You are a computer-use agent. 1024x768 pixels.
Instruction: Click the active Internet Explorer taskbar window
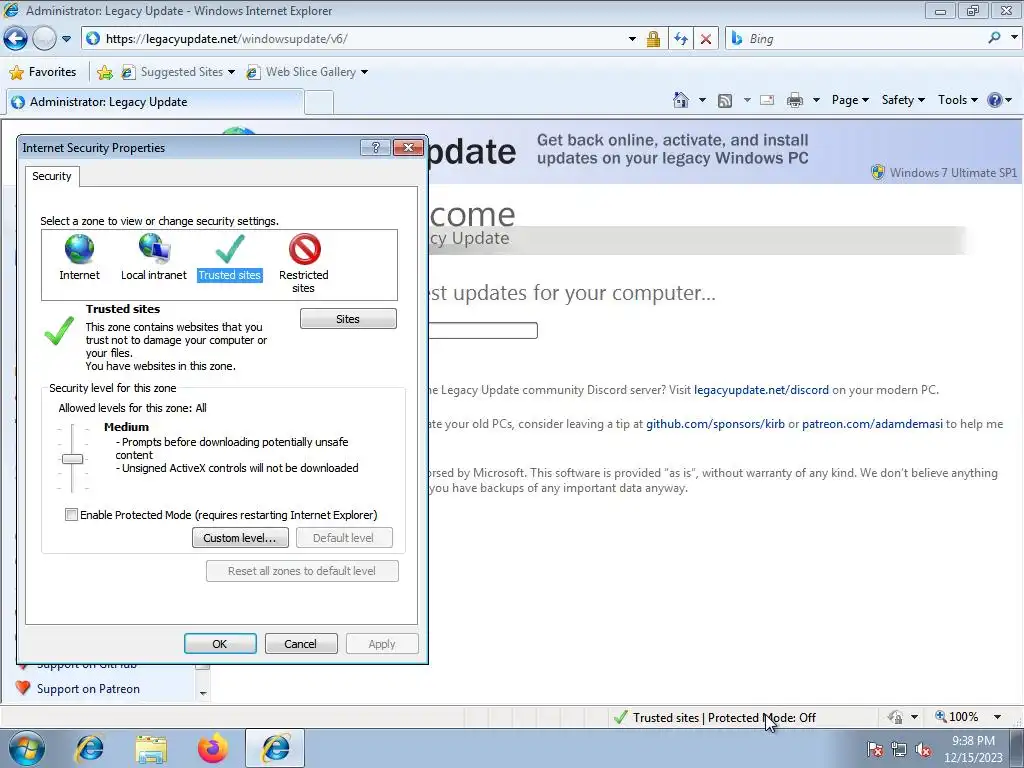coord(275,748)
